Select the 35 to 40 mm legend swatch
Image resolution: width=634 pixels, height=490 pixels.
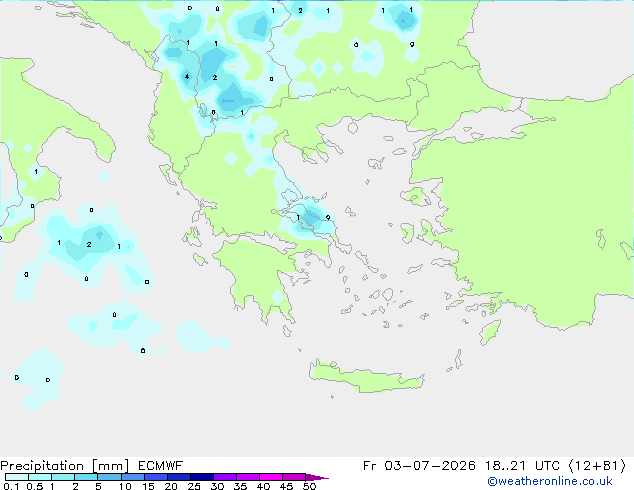(247, 477)
